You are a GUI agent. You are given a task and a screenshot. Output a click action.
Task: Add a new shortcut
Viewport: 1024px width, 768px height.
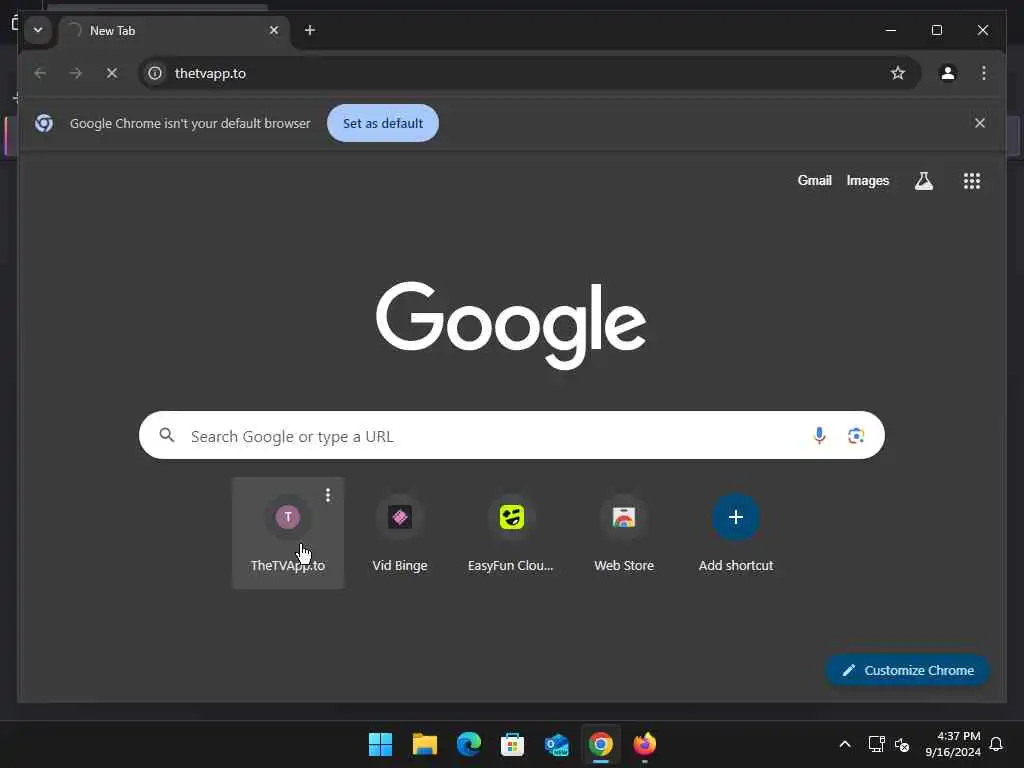click(736, 533)
